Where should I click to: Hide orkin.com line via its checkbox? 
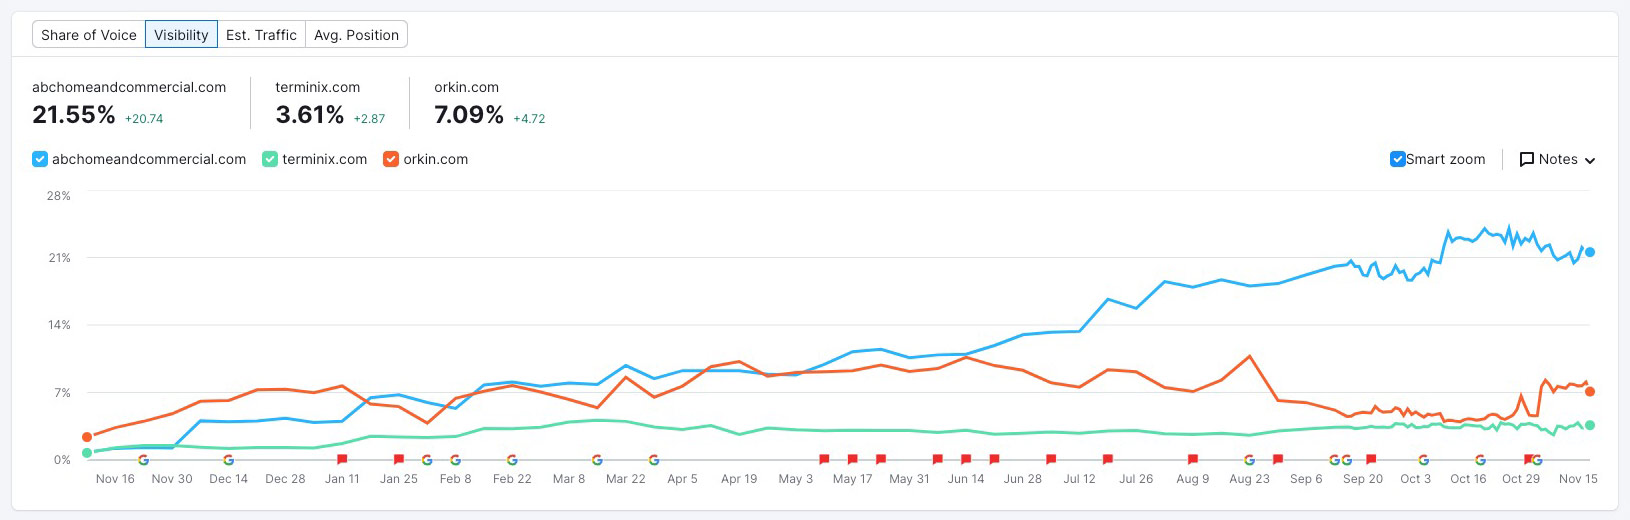click(x=391, y=159)
